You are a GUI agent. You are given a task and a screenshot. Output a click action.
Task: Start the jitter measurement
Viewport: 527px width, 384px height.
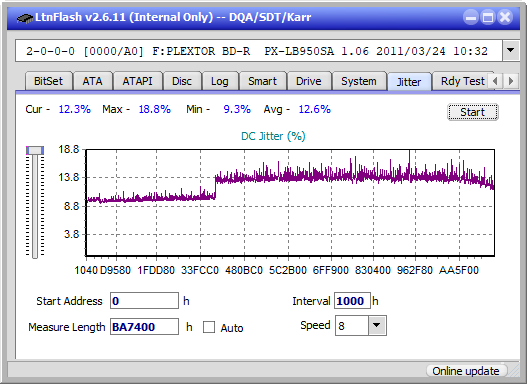click(x=473, y=112)
